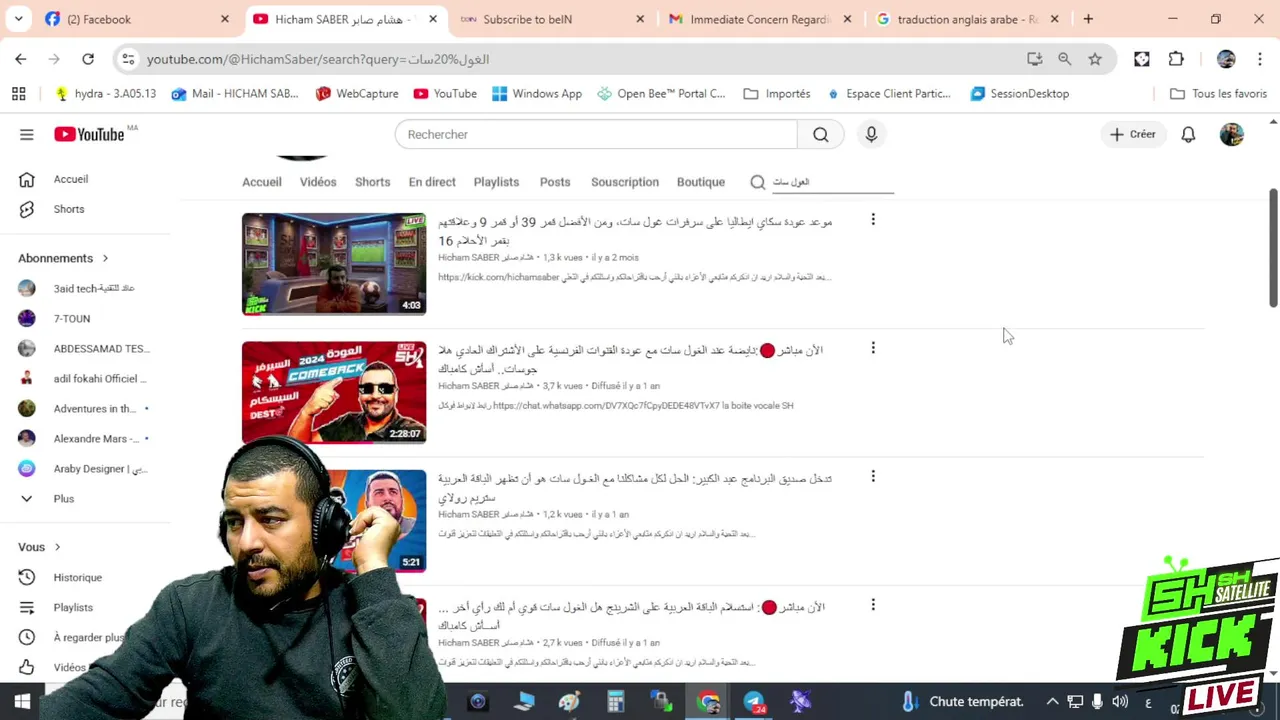The height and width of the screenshot is (720, 1280).
Task: Open the tab search dropdown arrow
Action: coord(18,19)
